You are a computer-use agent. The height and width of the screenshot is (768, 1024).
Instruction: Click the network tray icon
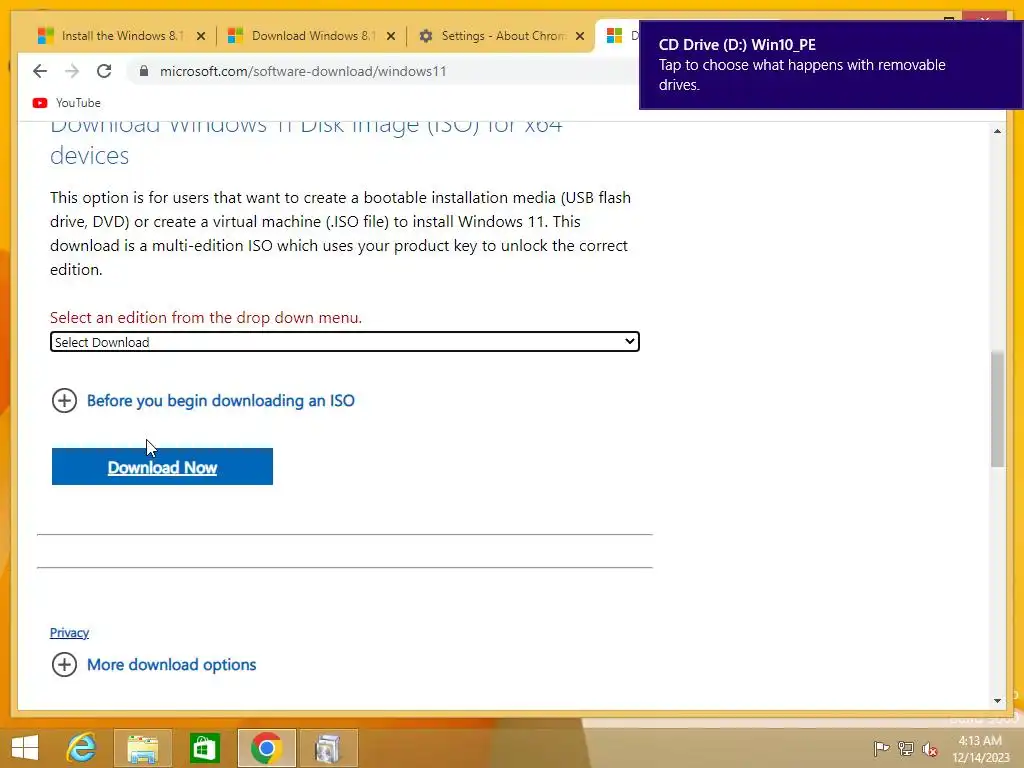coord(906,748)
